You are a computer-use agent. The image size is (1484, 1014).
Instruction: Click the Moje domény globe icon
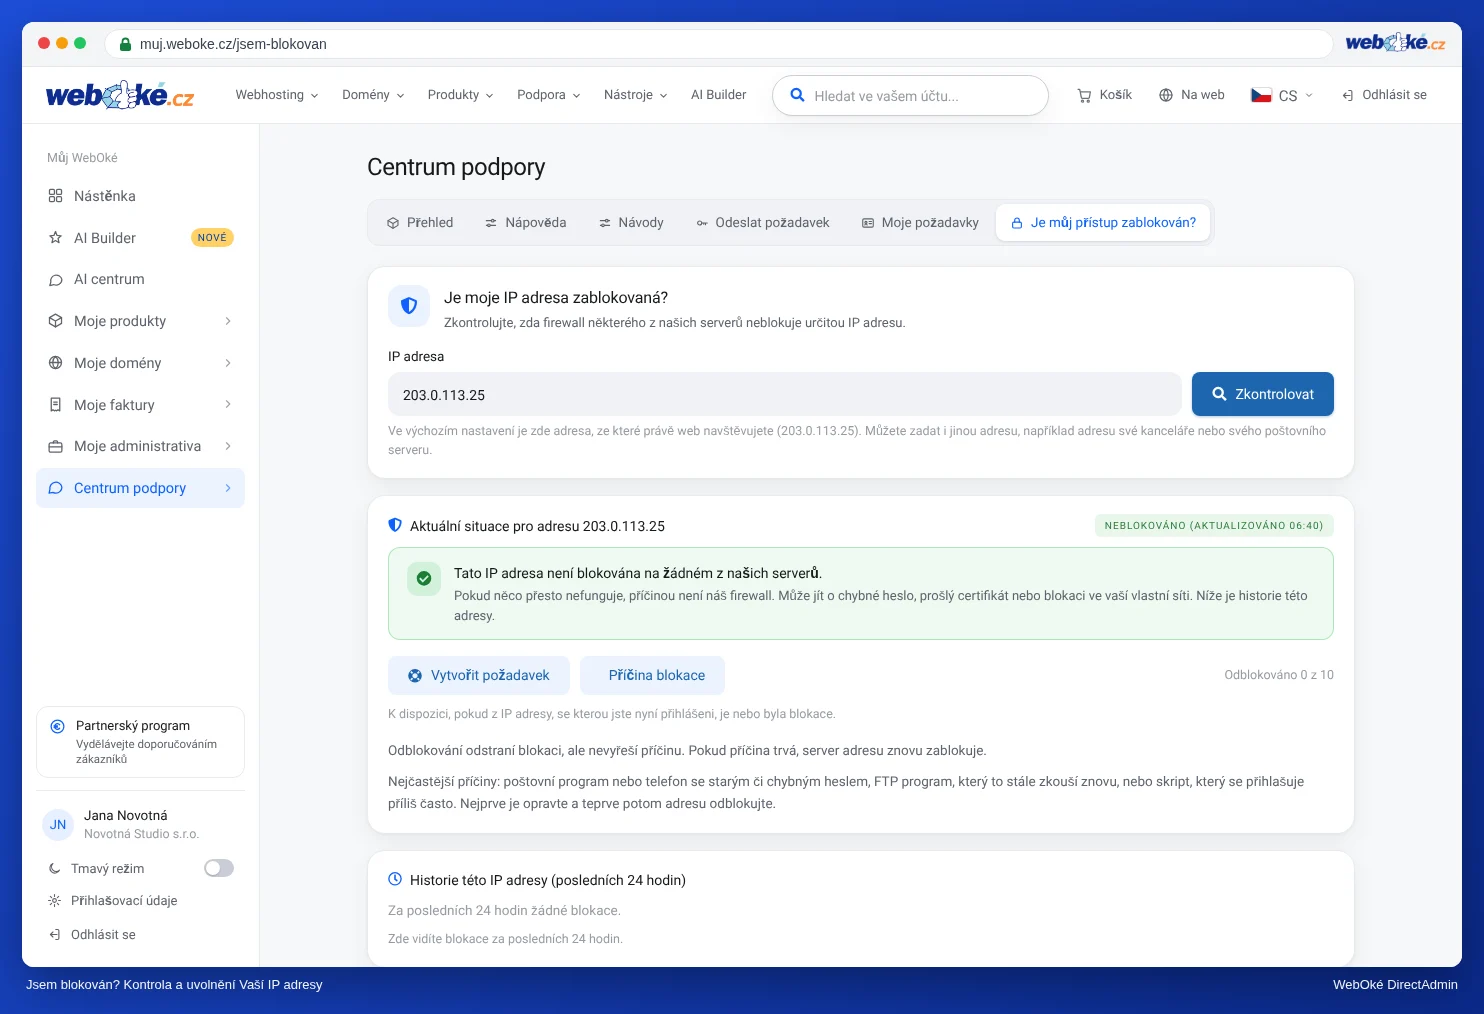(x=56, y=363)
